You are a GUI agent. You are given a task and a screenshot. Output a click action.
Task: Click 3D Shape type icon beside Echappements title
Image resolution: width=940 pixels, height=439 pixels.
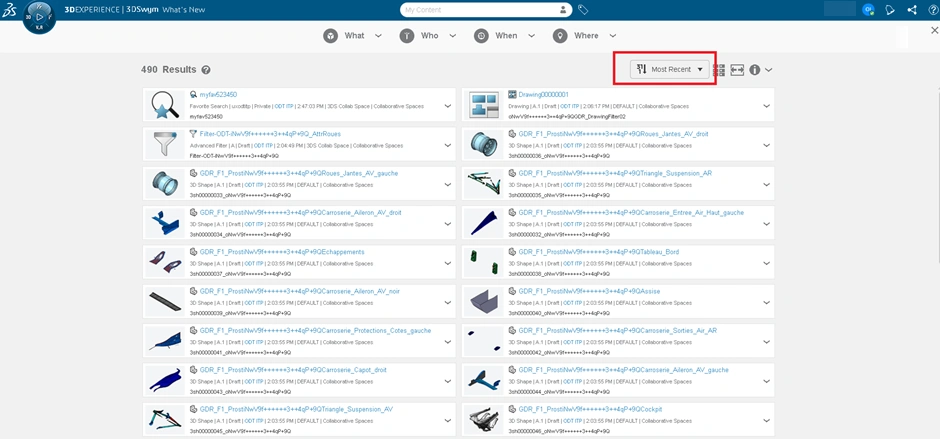coord(193,252)
